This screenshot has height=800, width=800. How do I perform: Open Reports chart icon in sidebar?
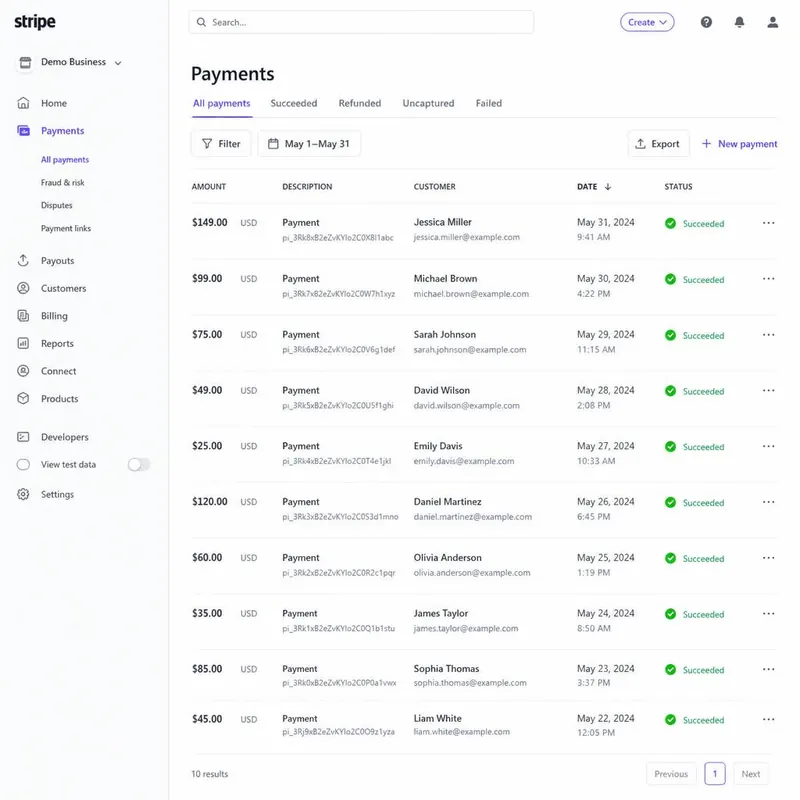click(23, 343)
